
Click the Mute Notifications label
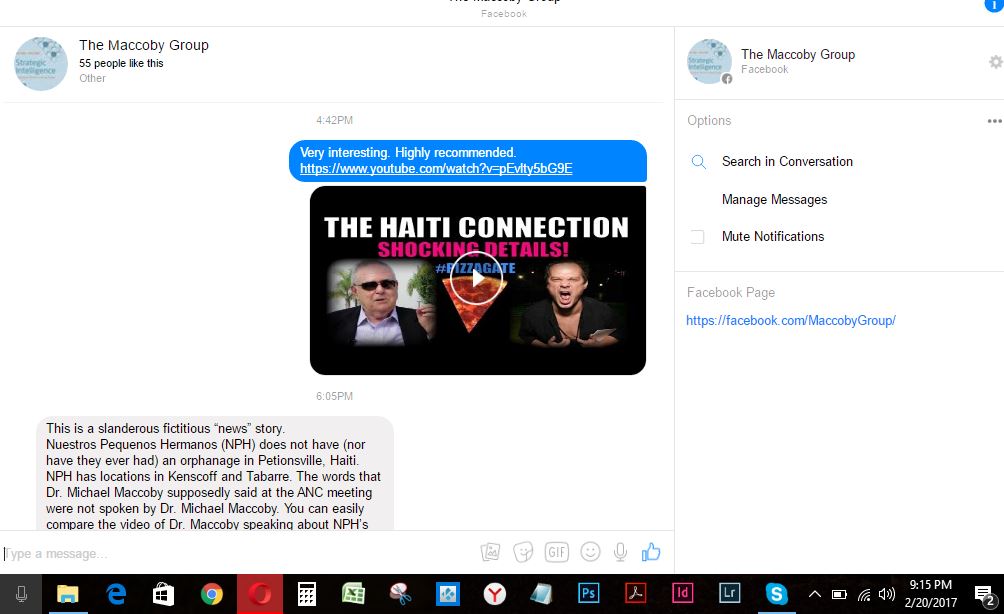point(773,237)
